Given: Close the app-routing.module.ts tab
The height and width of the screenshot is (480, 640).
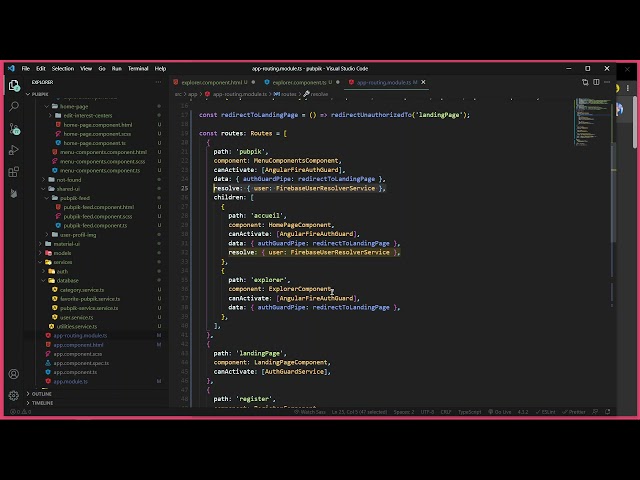Looking at the screenshot, I should click(x=423, y=82).
